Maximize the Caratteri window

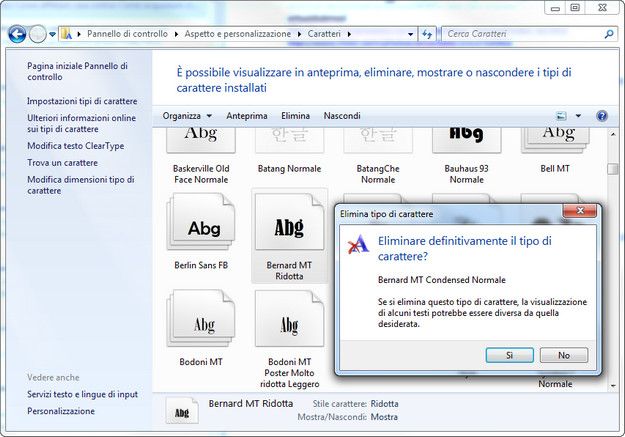point(575,8)
